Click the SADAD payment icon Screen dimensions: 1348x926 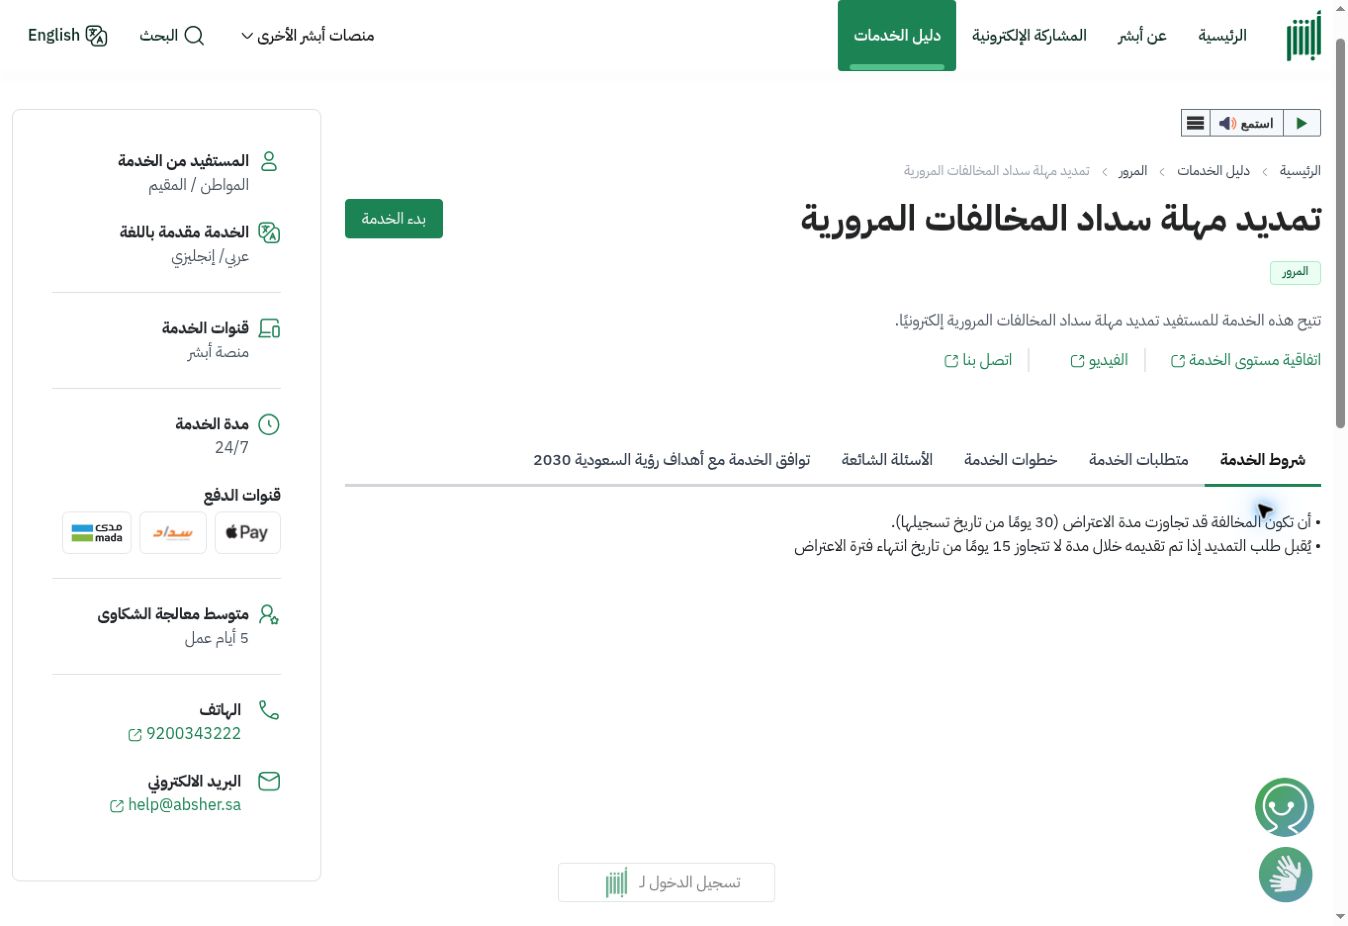(x=173, y=533)
